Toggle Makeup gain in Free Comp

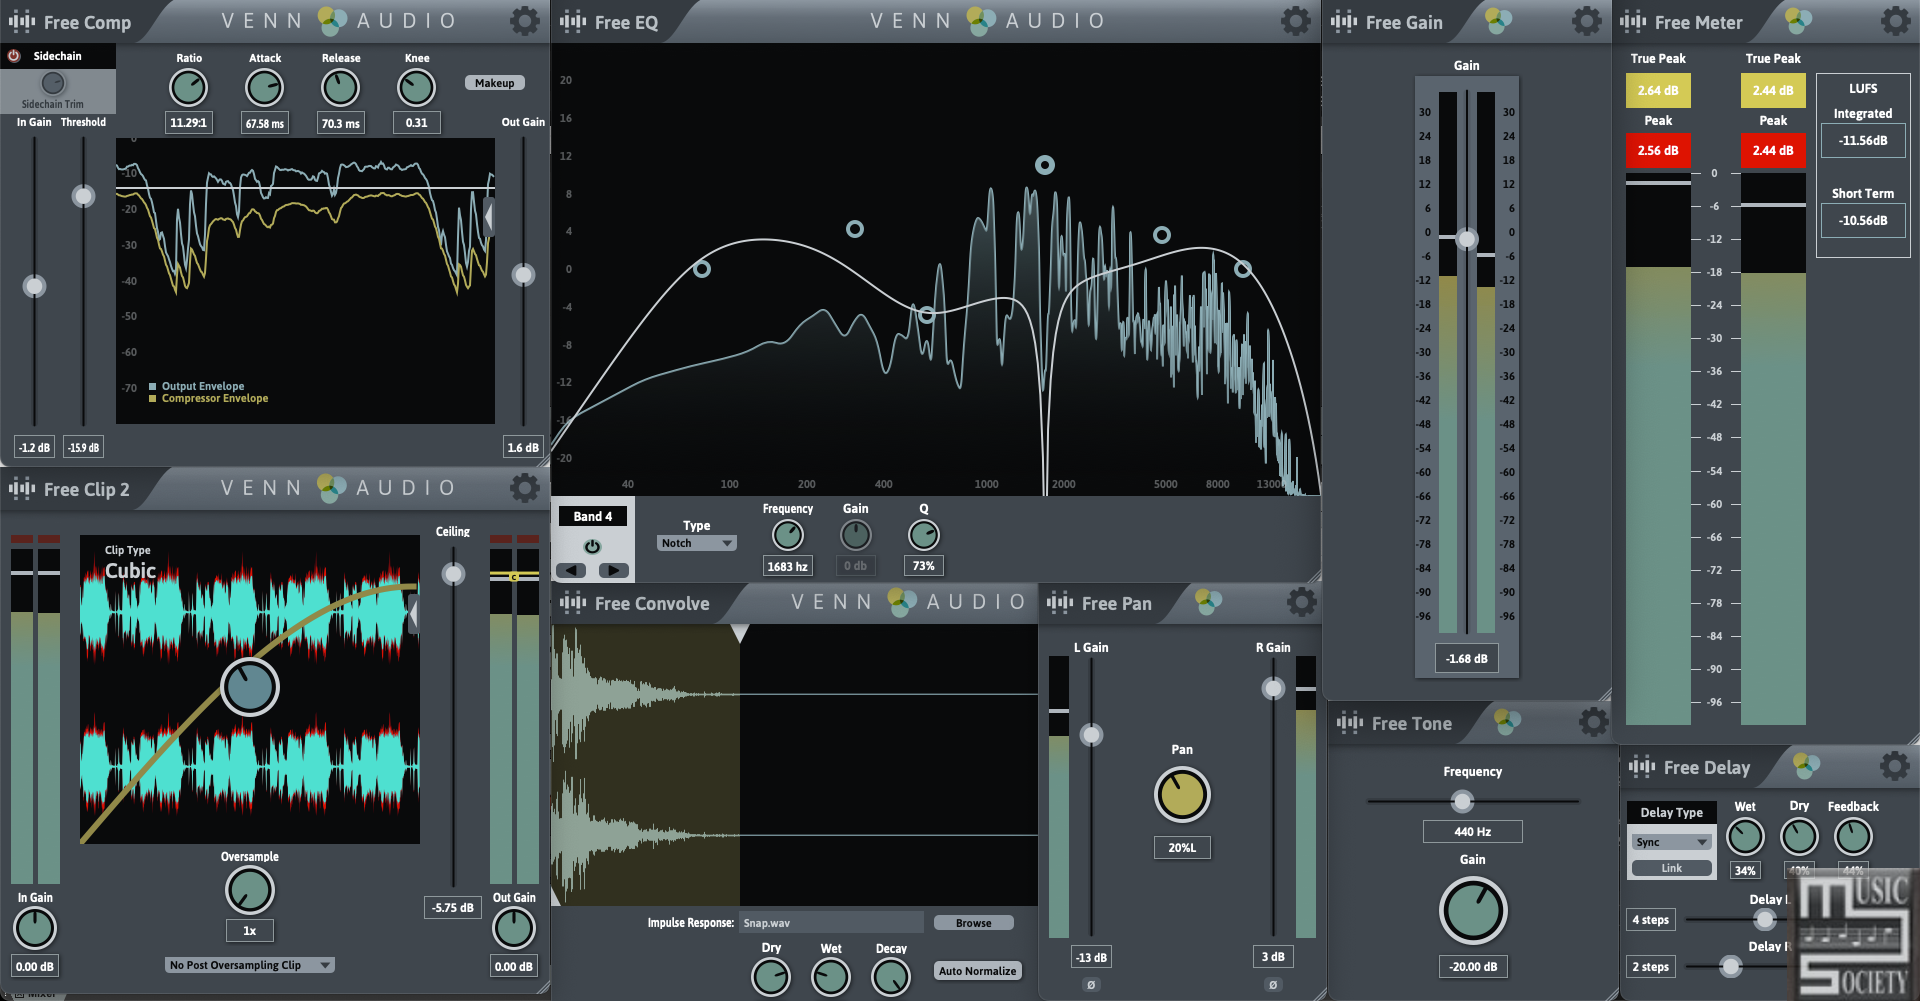tap(495, 83)
